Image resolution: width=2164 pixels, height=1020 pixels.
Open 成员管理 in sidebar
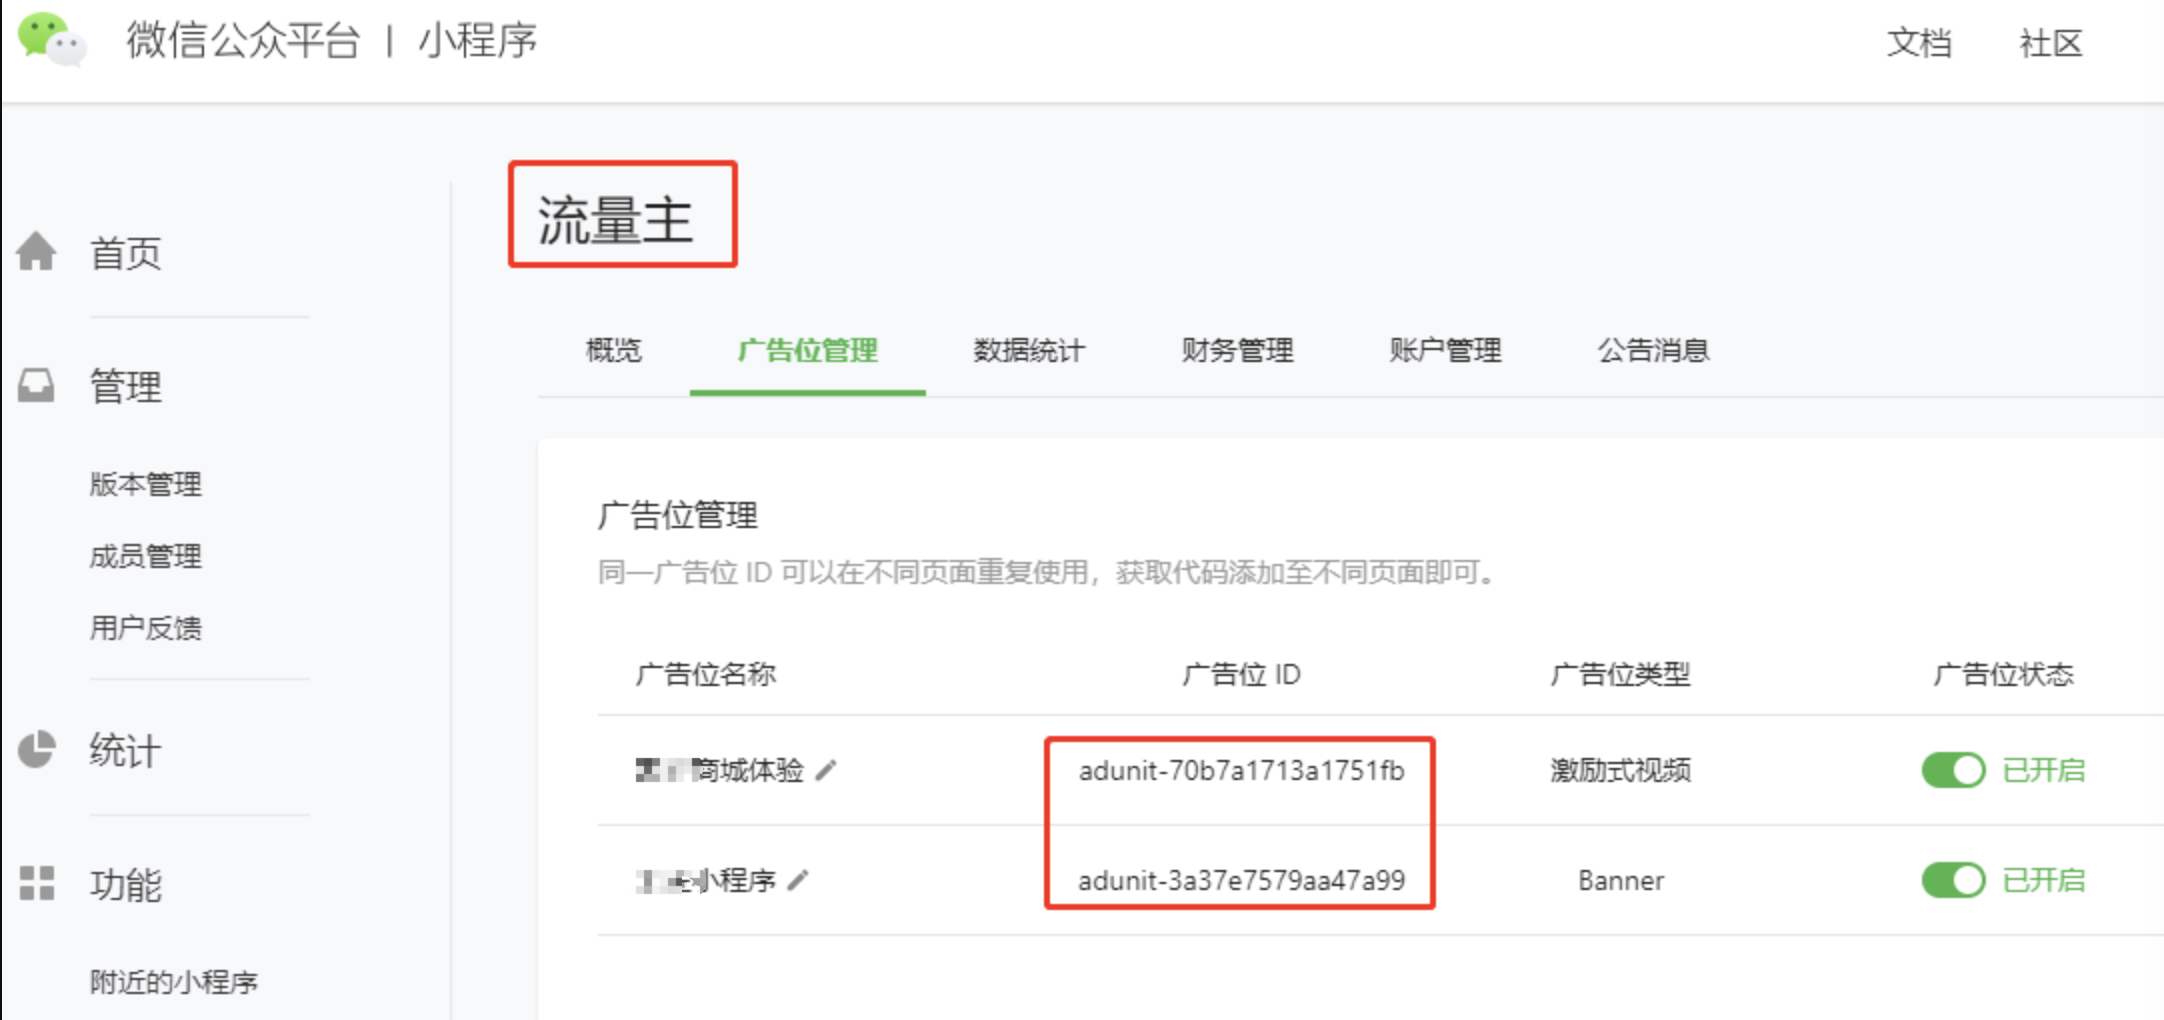point(146,556)
